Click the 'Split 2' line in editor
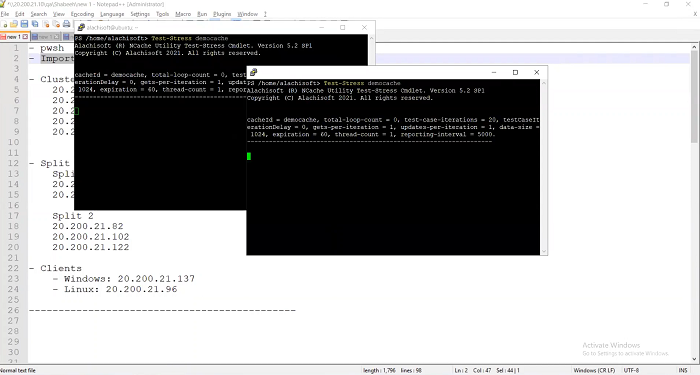This screenshot has width=700, height=375. [x=73, y=216]
